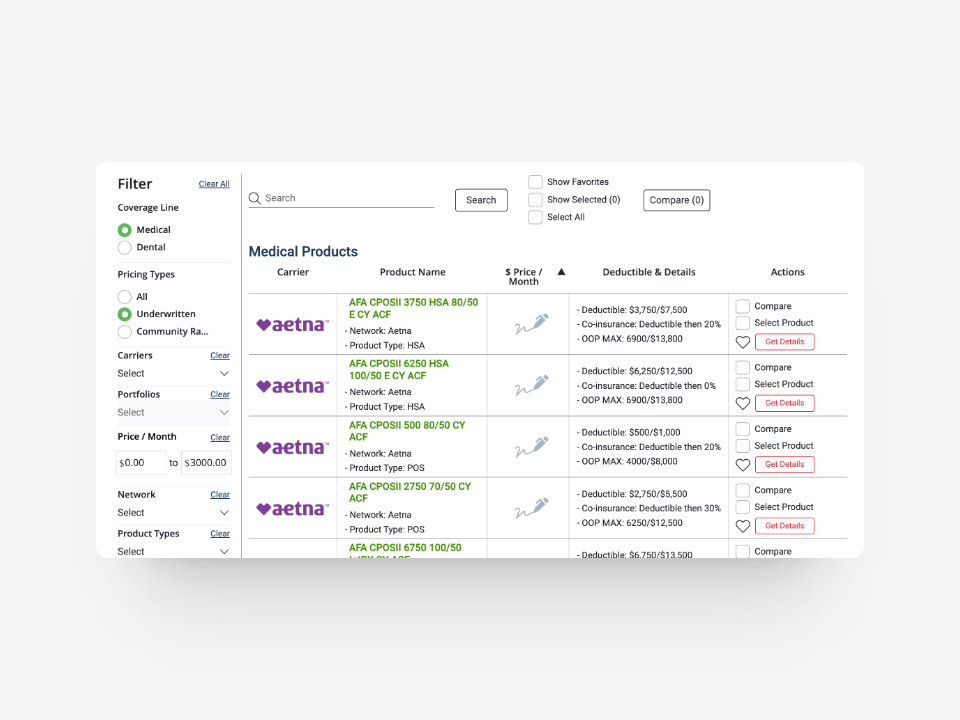960x720 pixels.
Task: Click the Product Name column header
Action: point(412,272)
